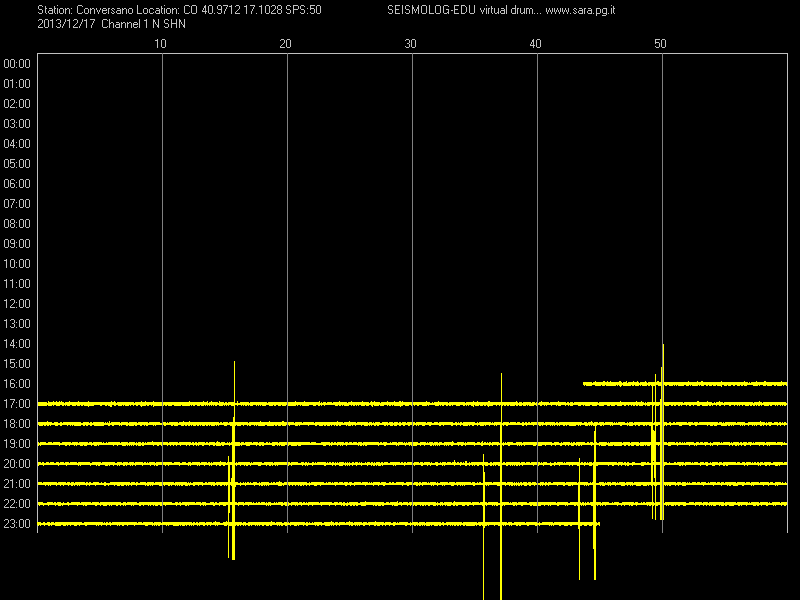Click the 08:00 hour label
The height and width of the screenshot is (600, 800).
pyautogui.click(x=17, y=223)
